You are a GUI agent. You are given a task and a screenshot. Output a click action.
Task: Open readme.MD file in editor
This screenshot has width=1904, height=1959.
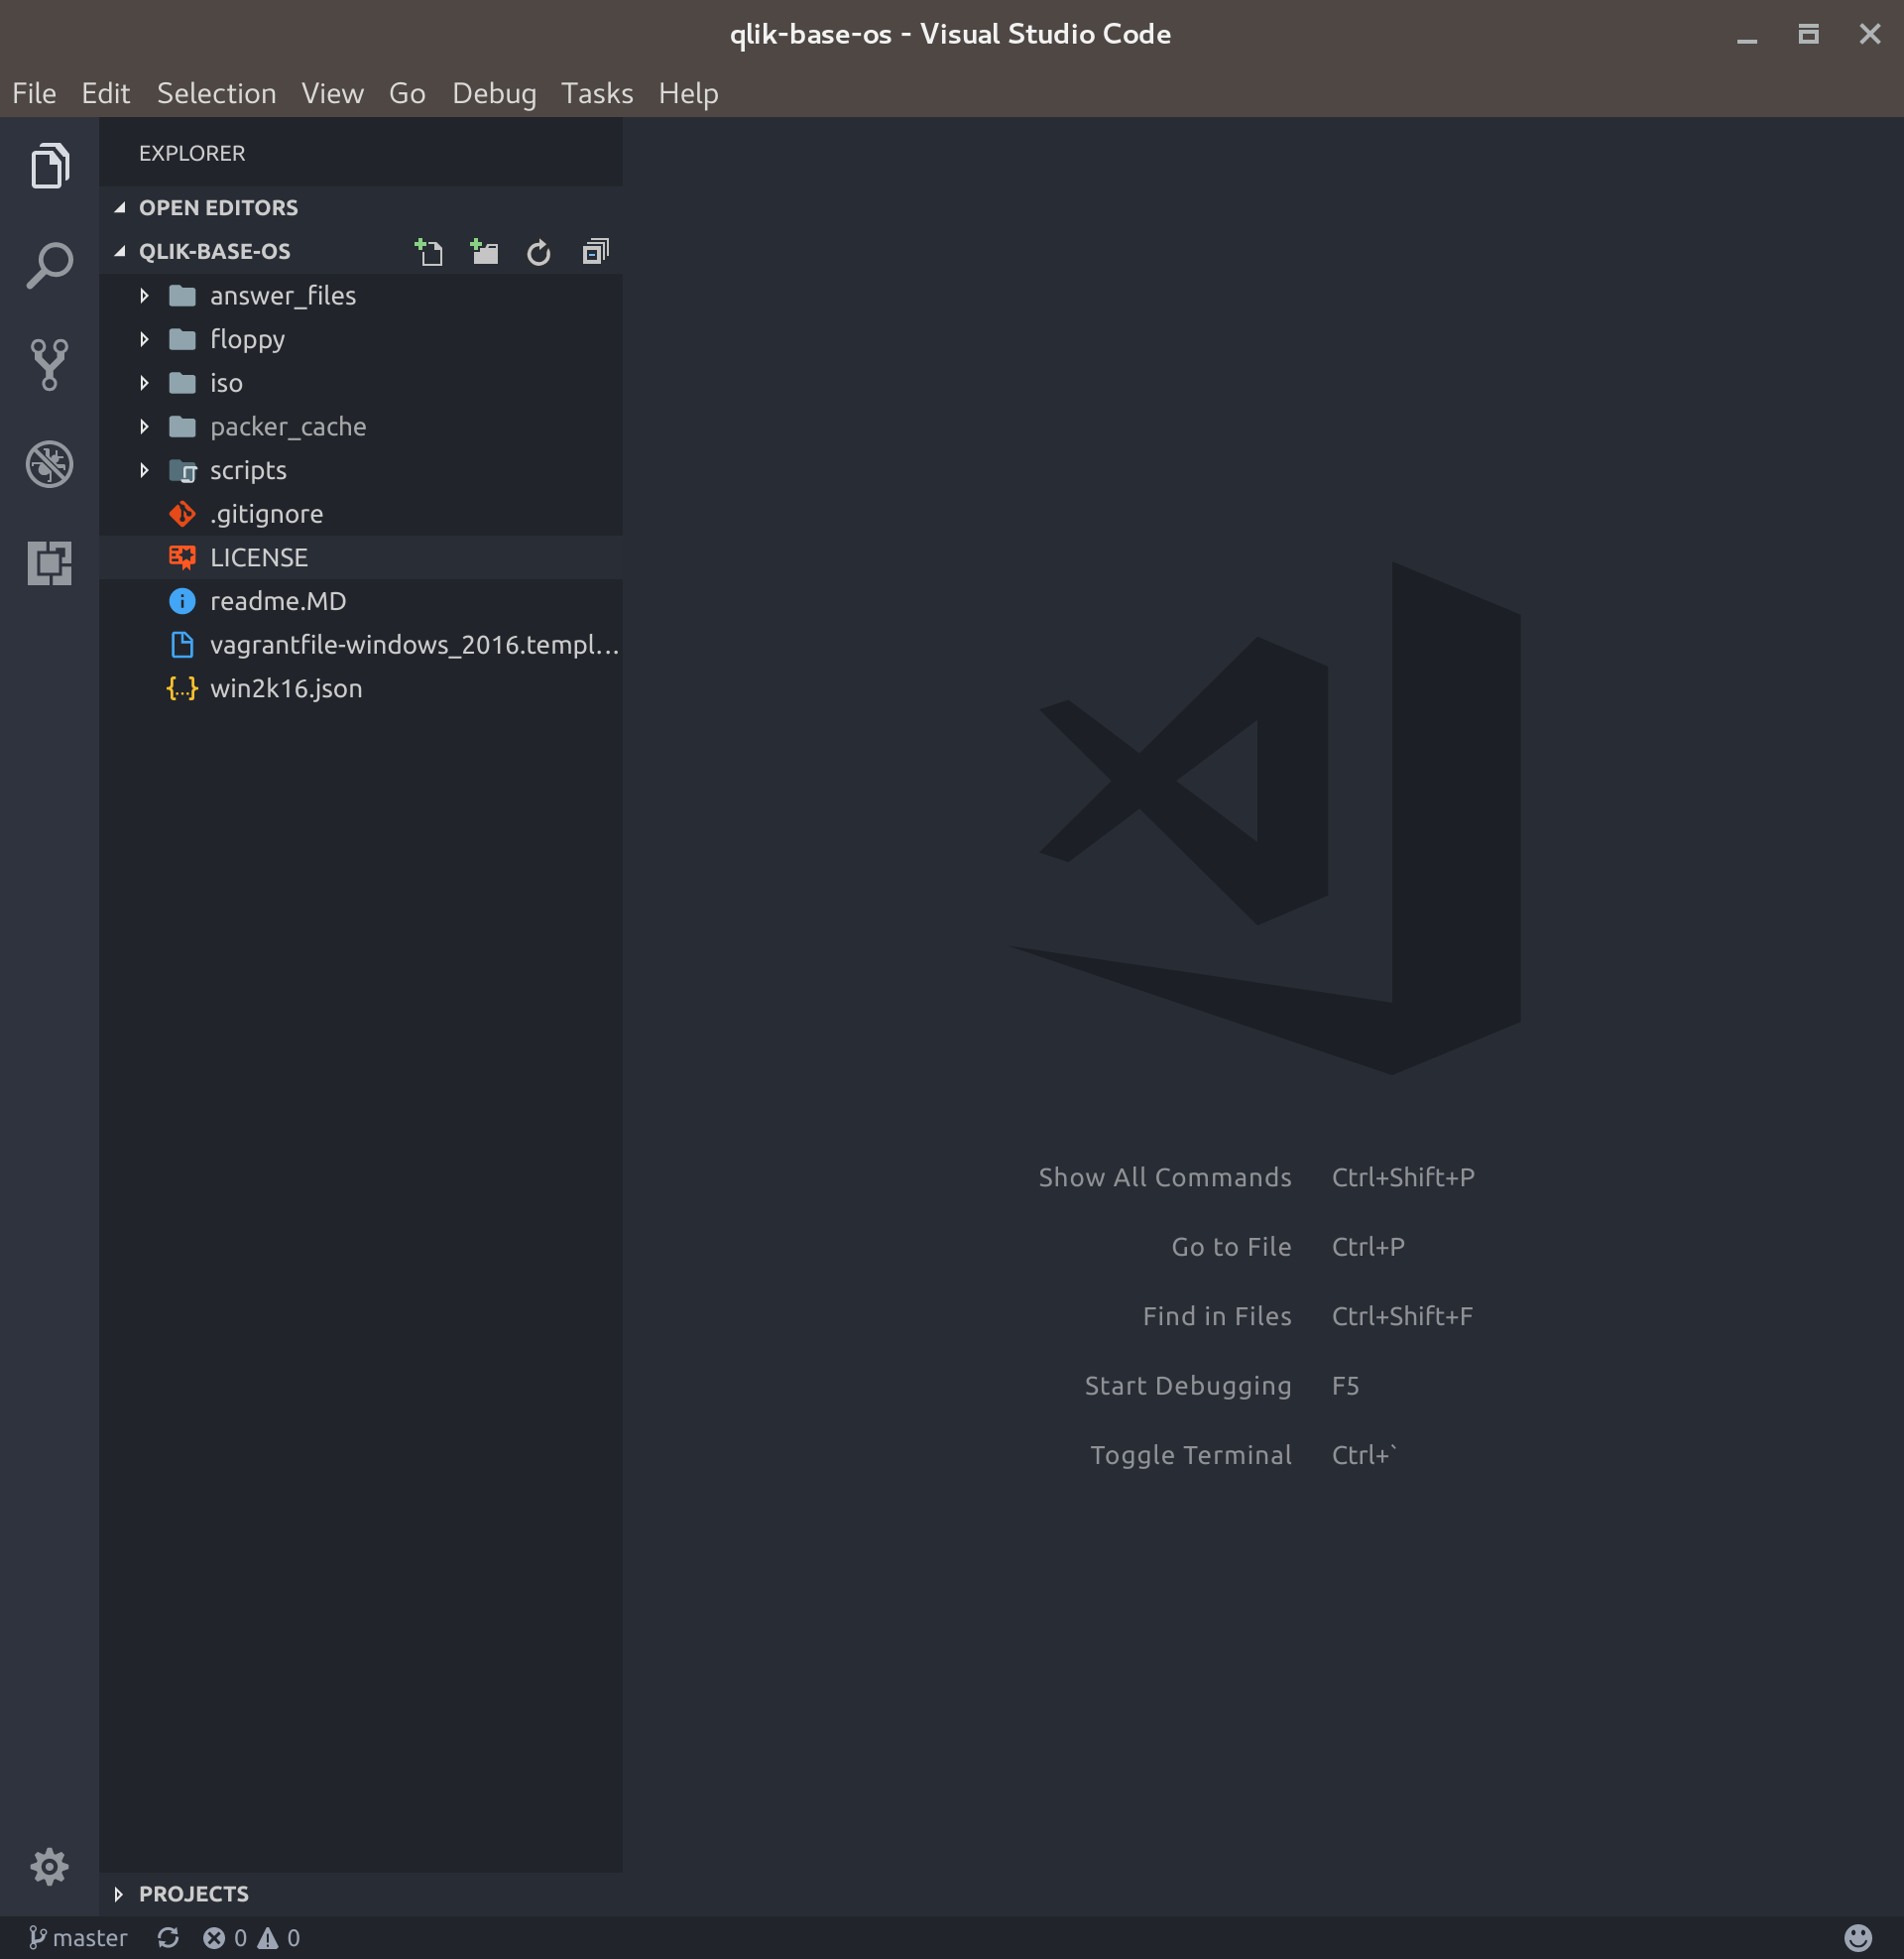[x=277, y=600]
